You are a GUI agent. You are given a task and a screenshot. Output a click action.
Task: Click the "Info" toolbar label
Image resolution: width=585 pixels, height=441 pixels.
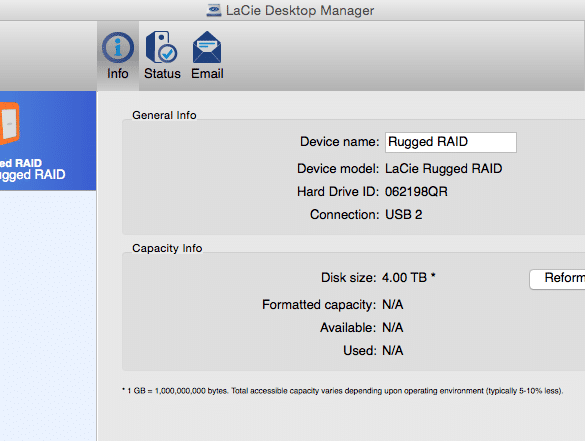tap(118, 74)
